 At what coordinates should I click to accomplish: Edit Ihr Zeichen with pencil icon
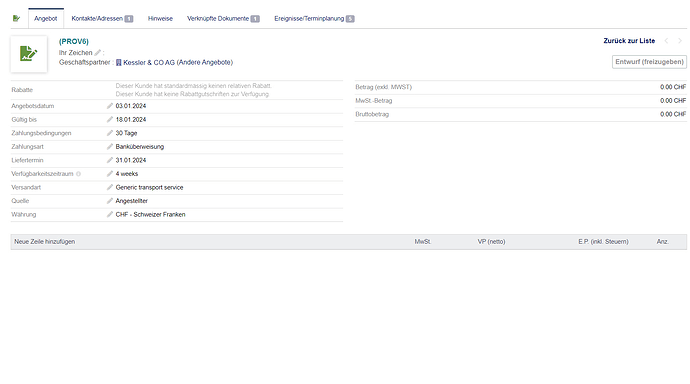[98, 52]
